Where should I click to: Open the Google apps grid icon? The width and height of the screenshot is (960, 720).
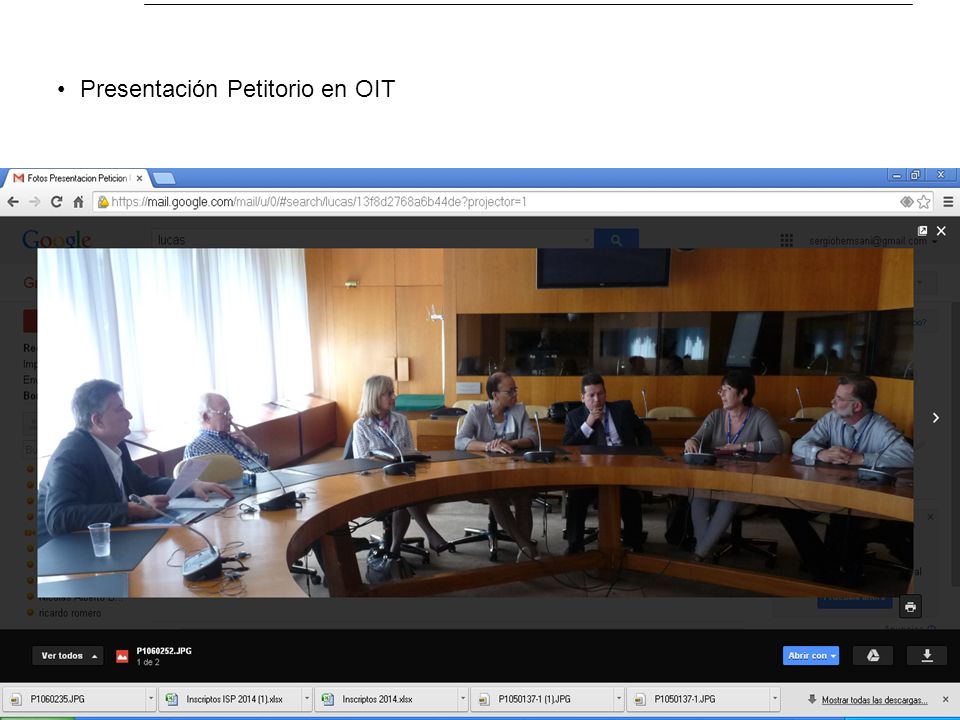coord(787,240)
